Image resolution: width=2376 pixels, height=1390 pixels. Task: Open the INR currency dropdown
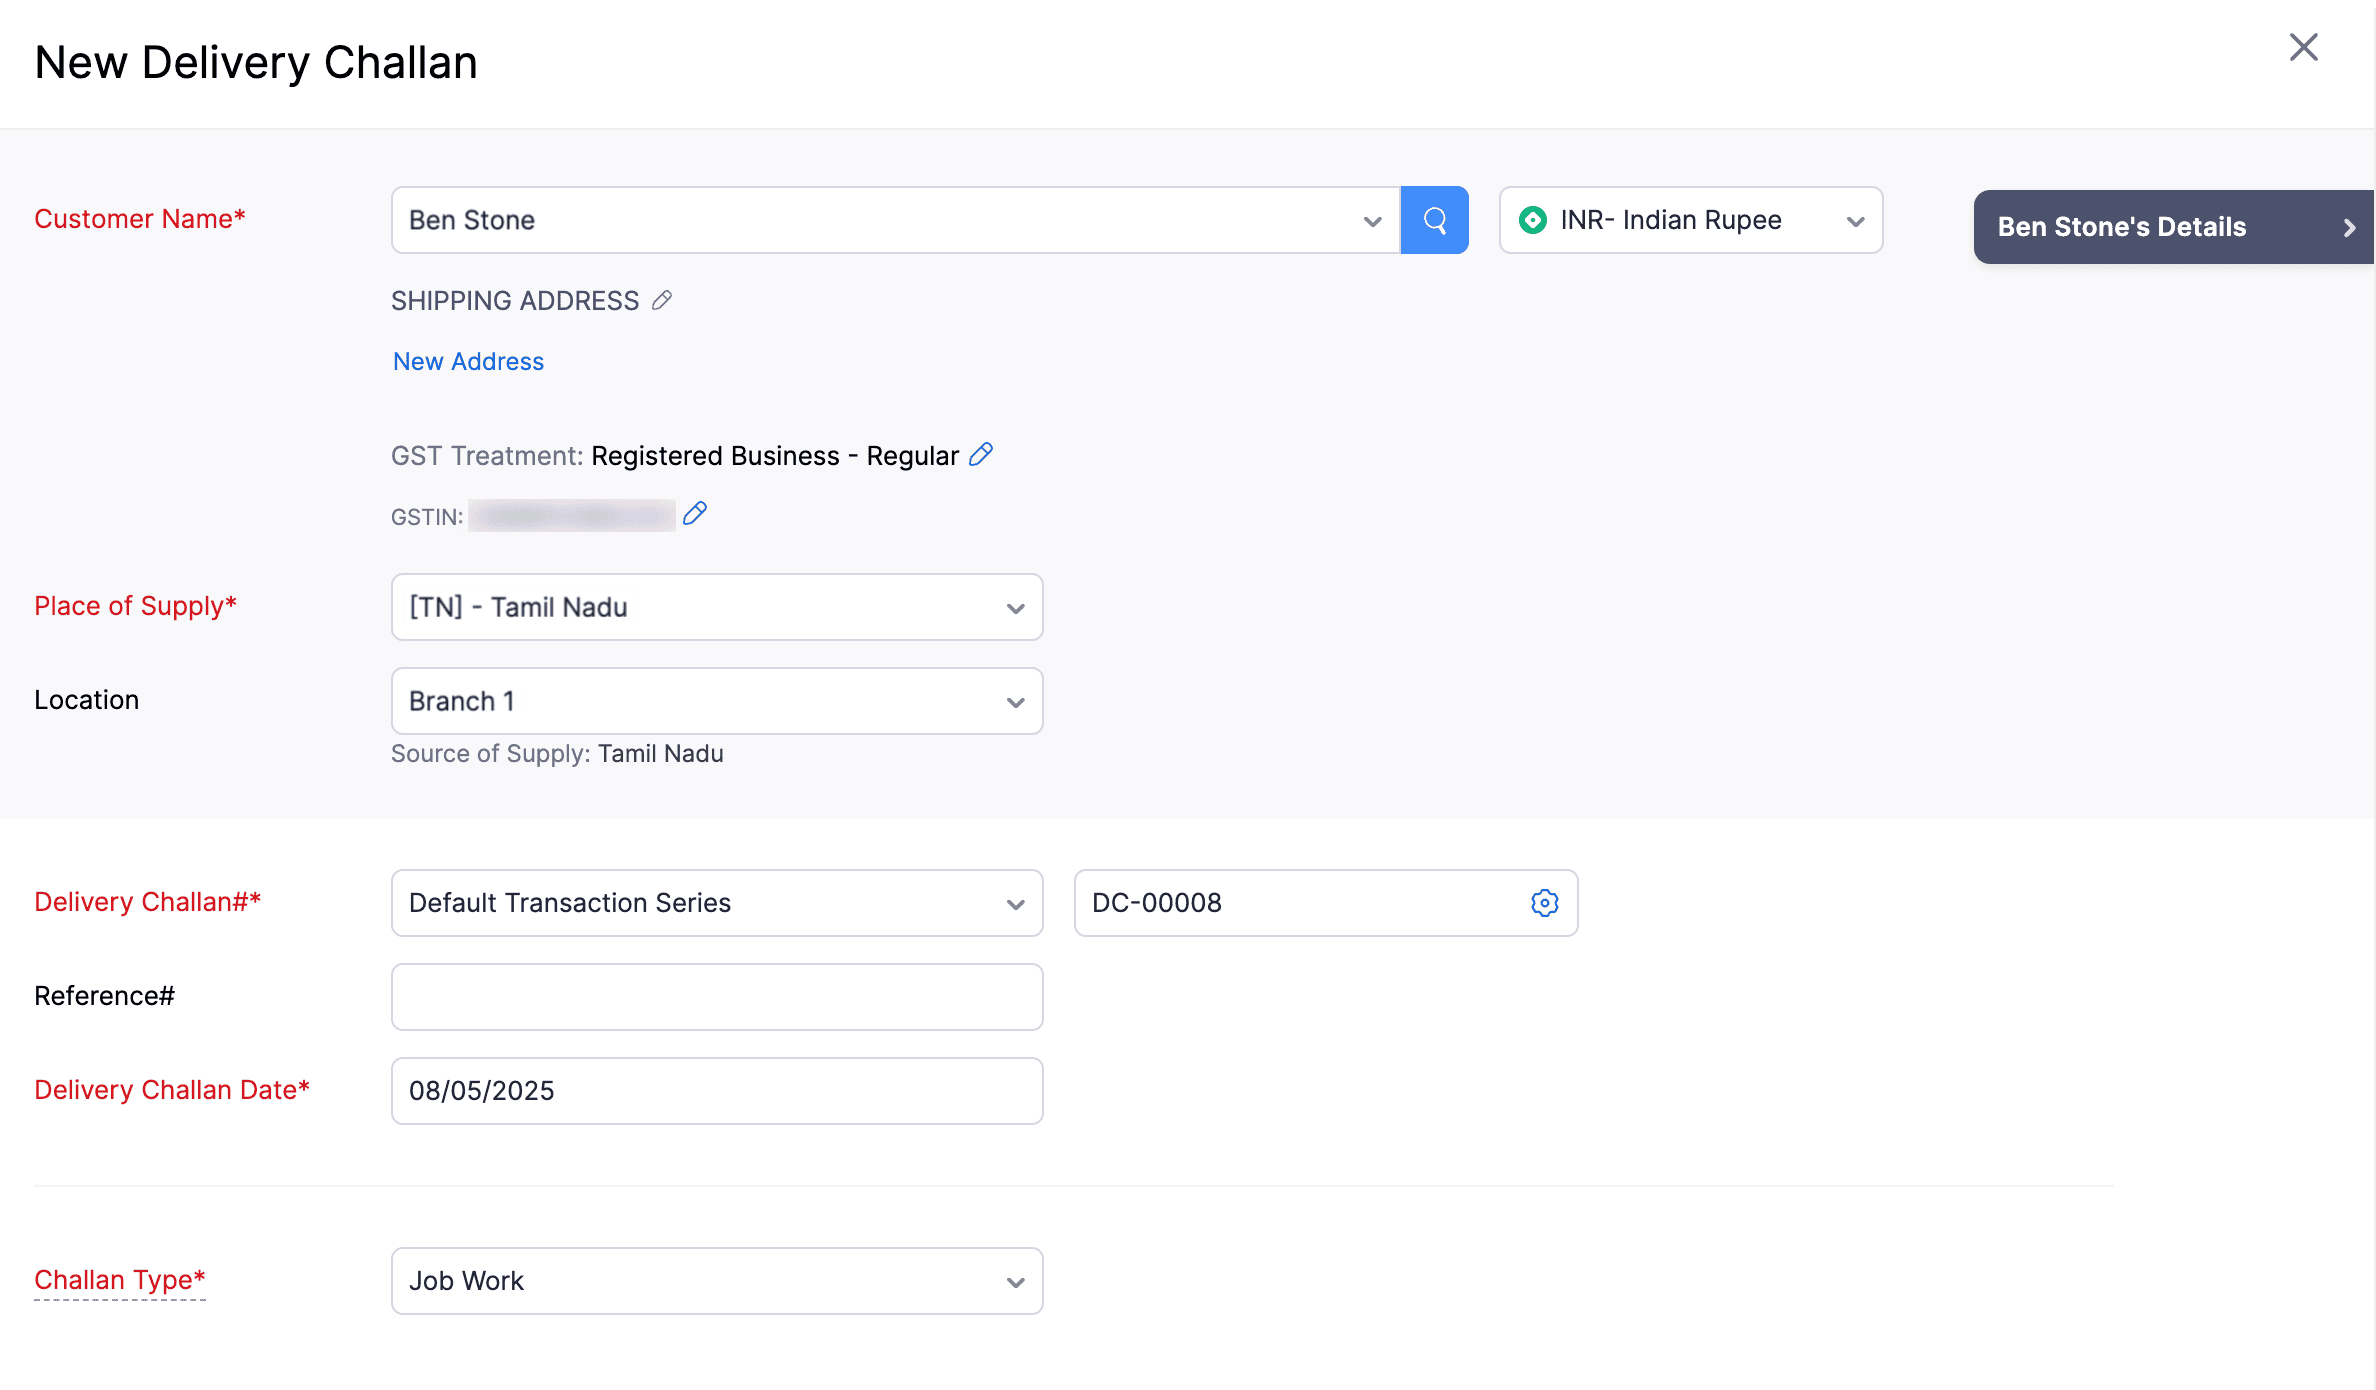(1855, 221)
